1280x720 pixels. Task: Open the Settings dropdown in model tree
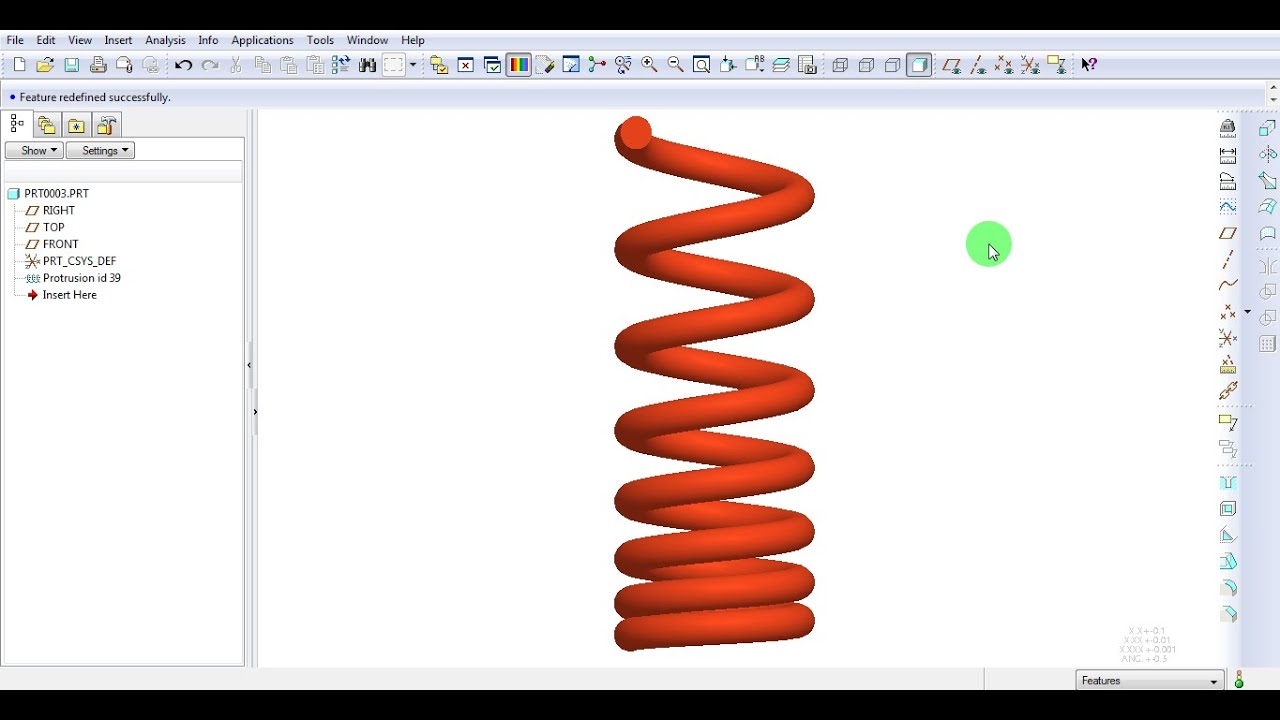coord(100,150)
